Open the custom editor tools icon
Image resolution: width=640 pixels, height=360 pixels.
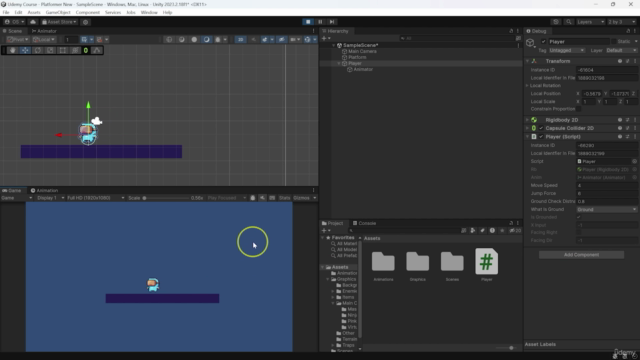click(97, 50)
